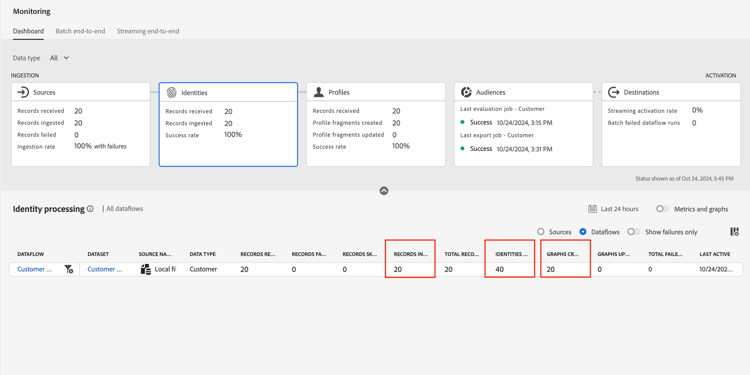Collapse the dashboard with the chevron-up button

click(384, 191)
